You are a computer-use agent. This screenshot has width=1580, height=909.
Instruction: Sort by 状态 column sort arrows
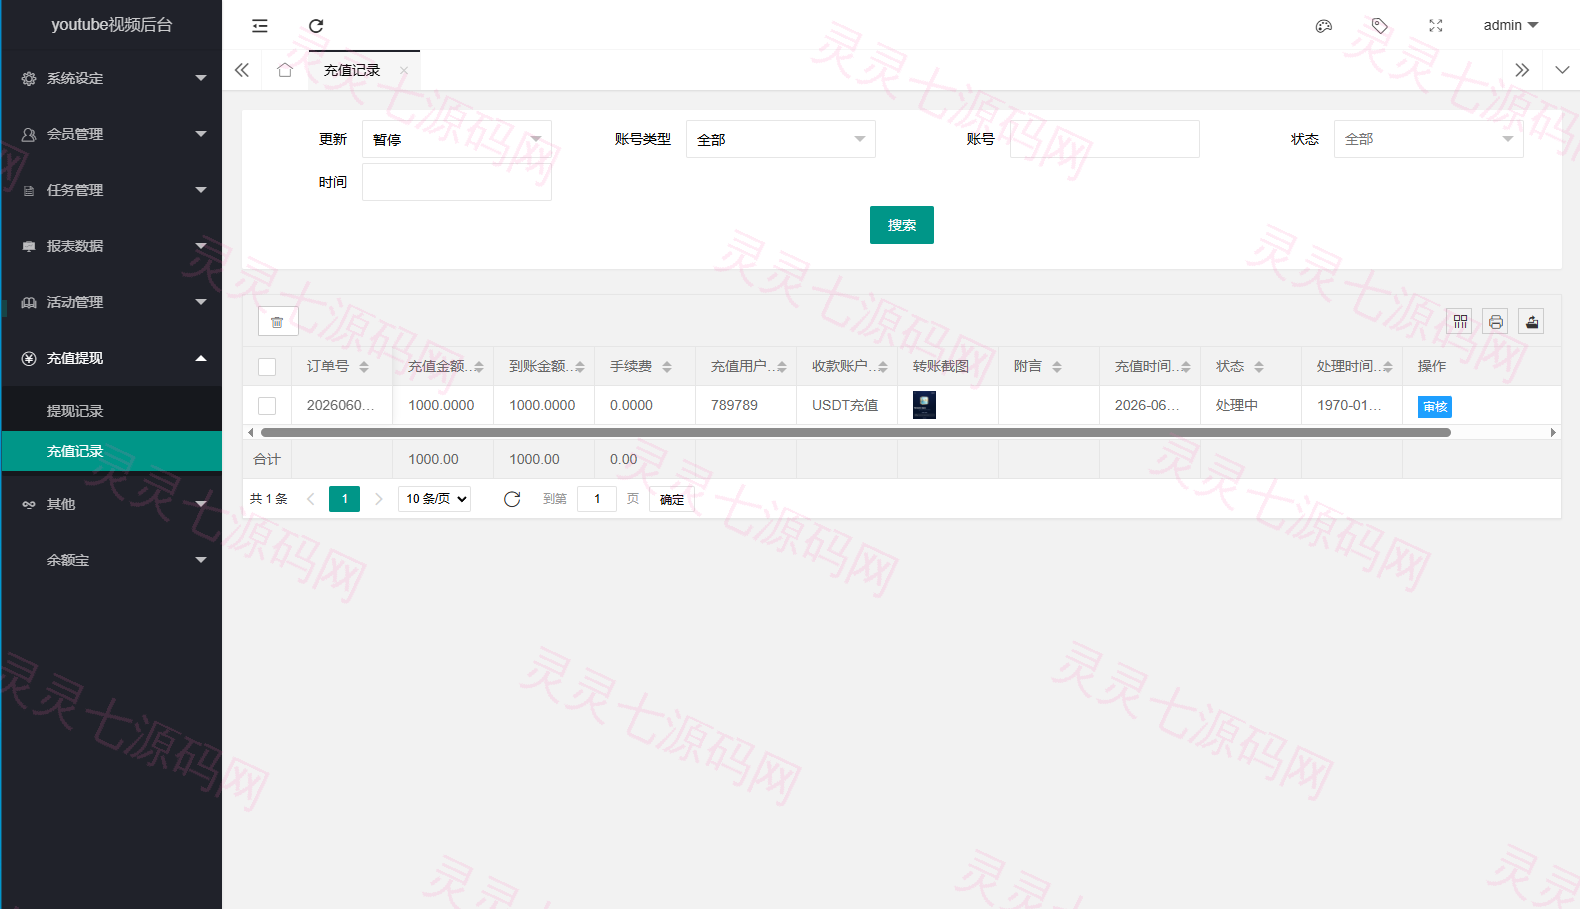click(1259, 367)
